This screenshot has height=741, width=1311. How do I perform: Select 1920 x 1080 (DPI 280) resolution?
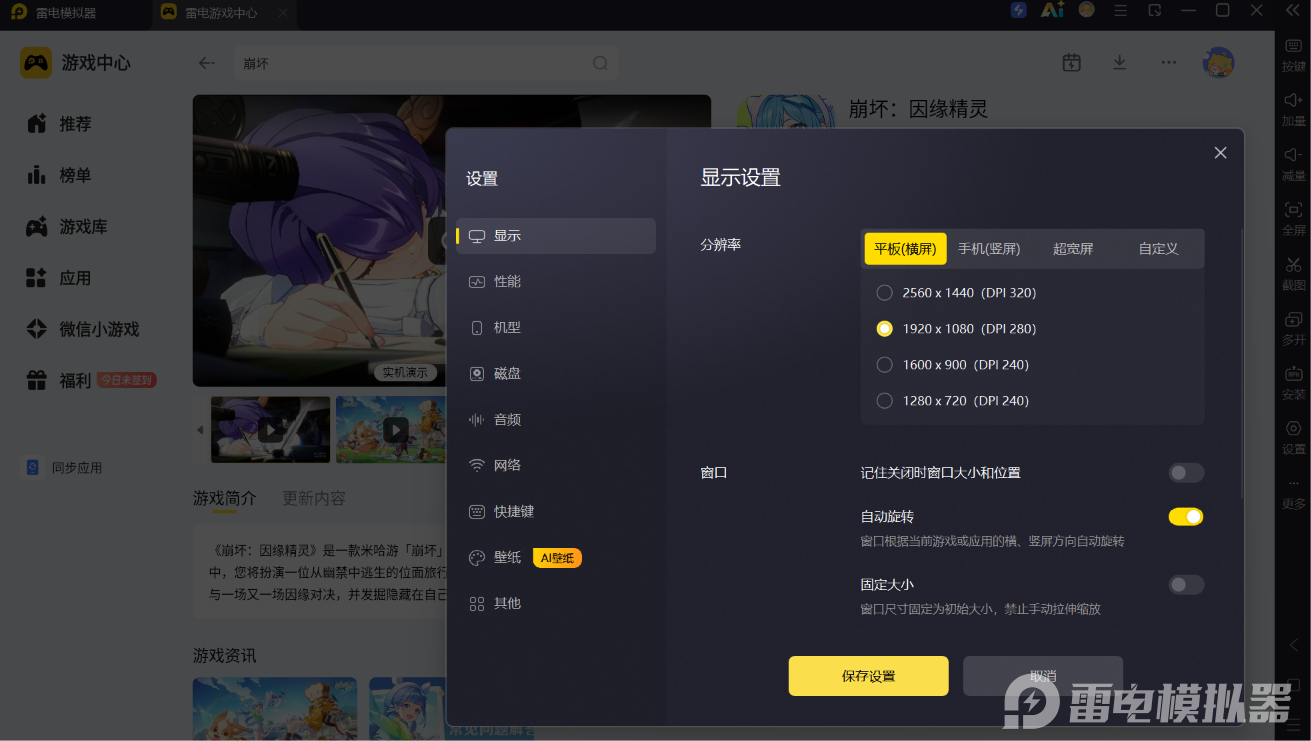click(x=956, y=329)
